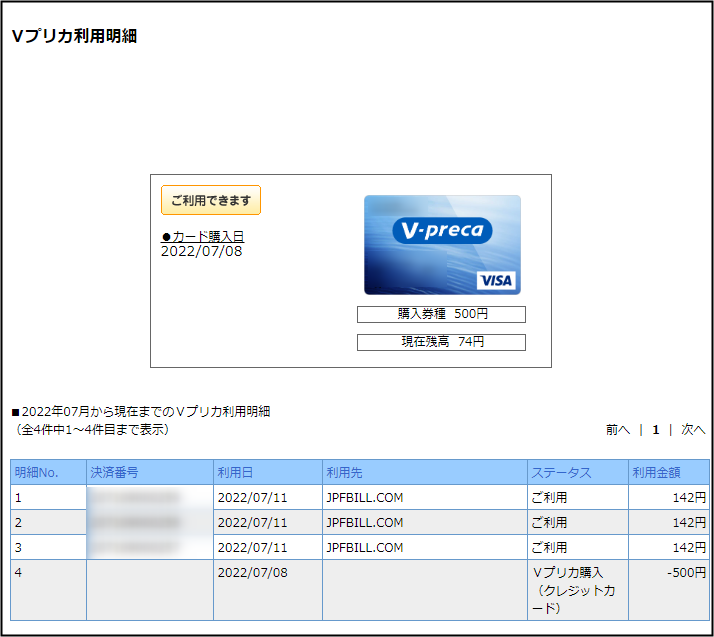This screenshot has width=714, height=637.
Task: Click the 決済番号 column header
Action: 114,472
